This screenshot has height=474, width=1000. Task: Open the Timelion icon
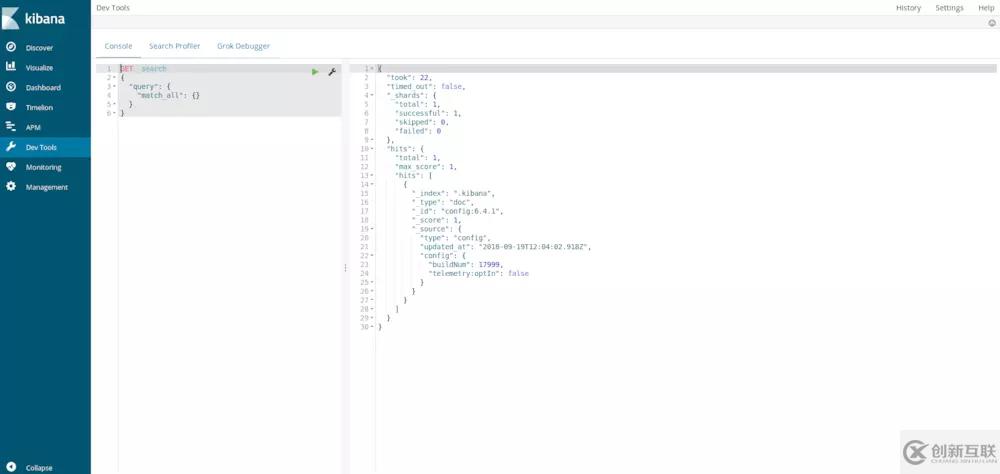coord(11,107)
